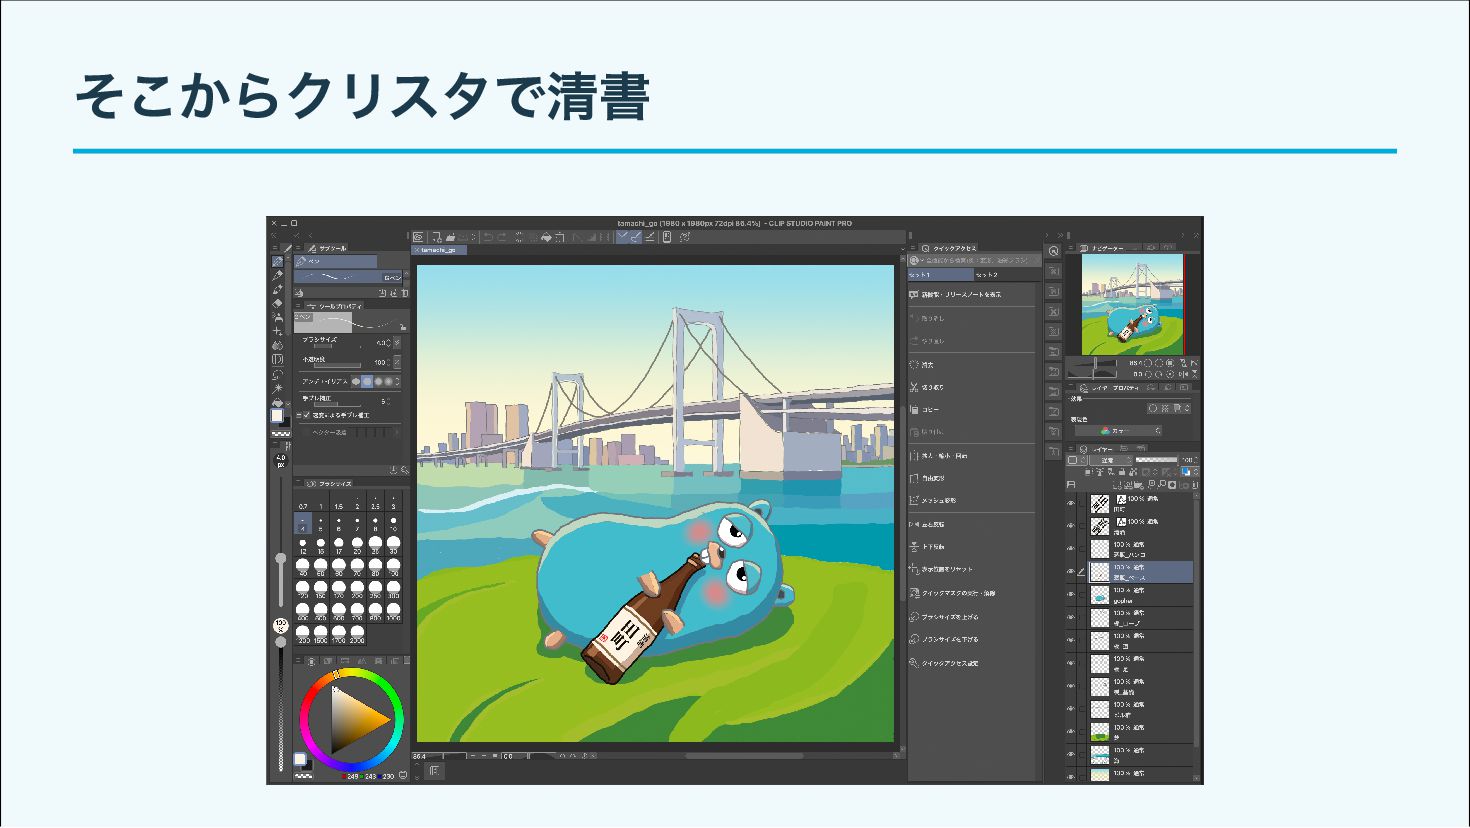This screenshot has height=828, width=1470.
Task: Open the layer blend mode dropdown
Action: pyautogui.click(x=1113, y=460)
